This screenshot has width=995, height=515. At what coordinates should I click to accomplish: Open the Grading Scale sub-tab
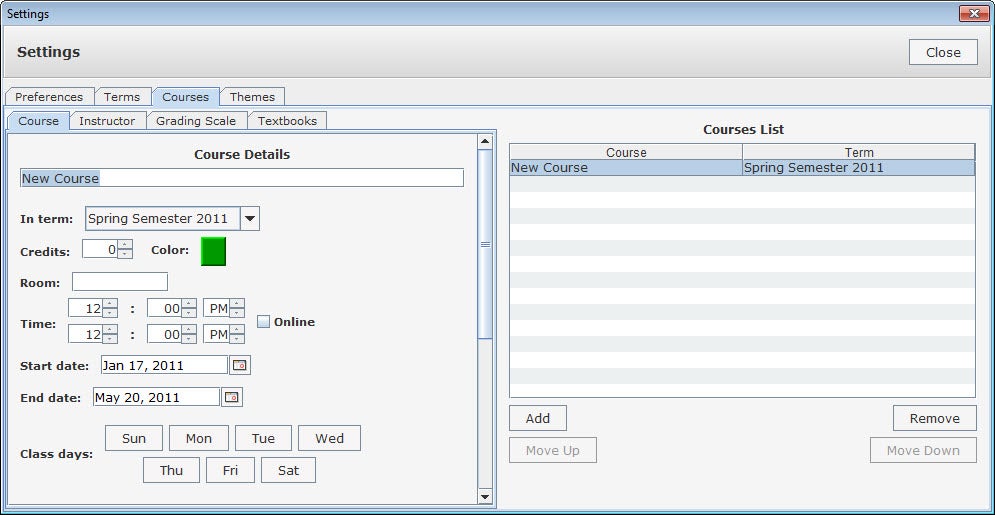pyautogui.click(x=196, y=121)
